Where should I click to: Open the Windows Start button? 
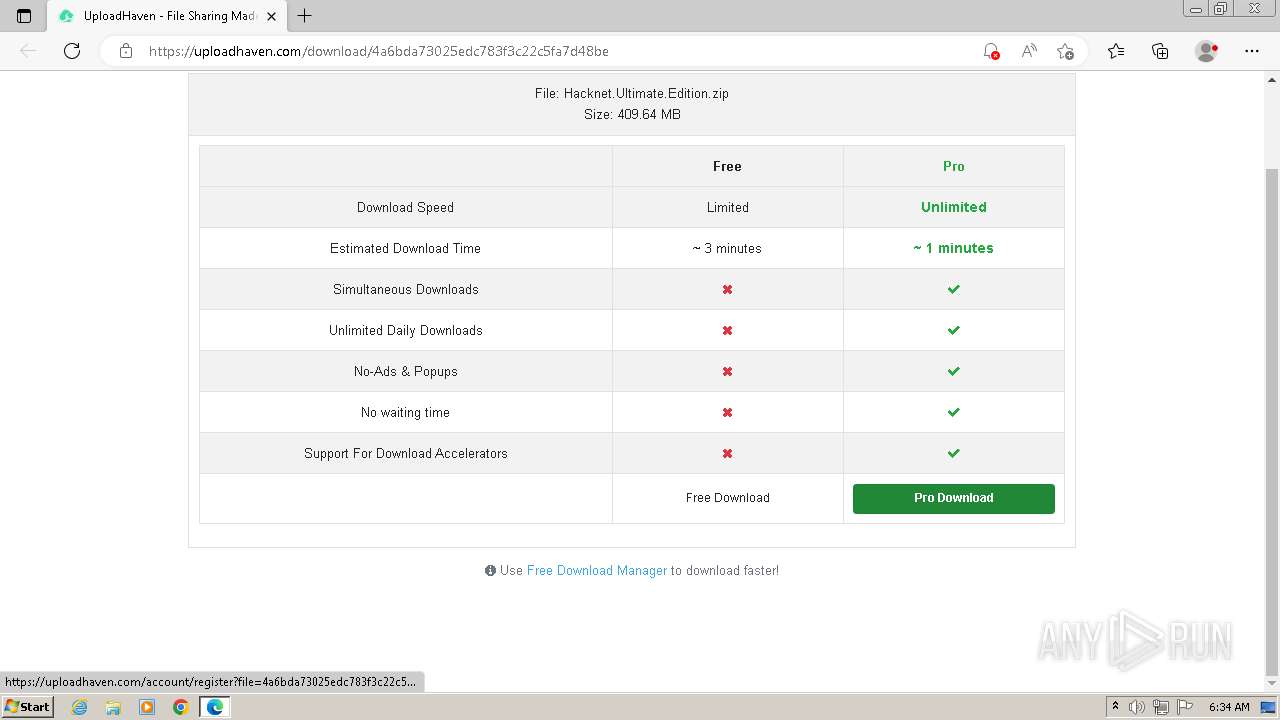tap(28, 707)
